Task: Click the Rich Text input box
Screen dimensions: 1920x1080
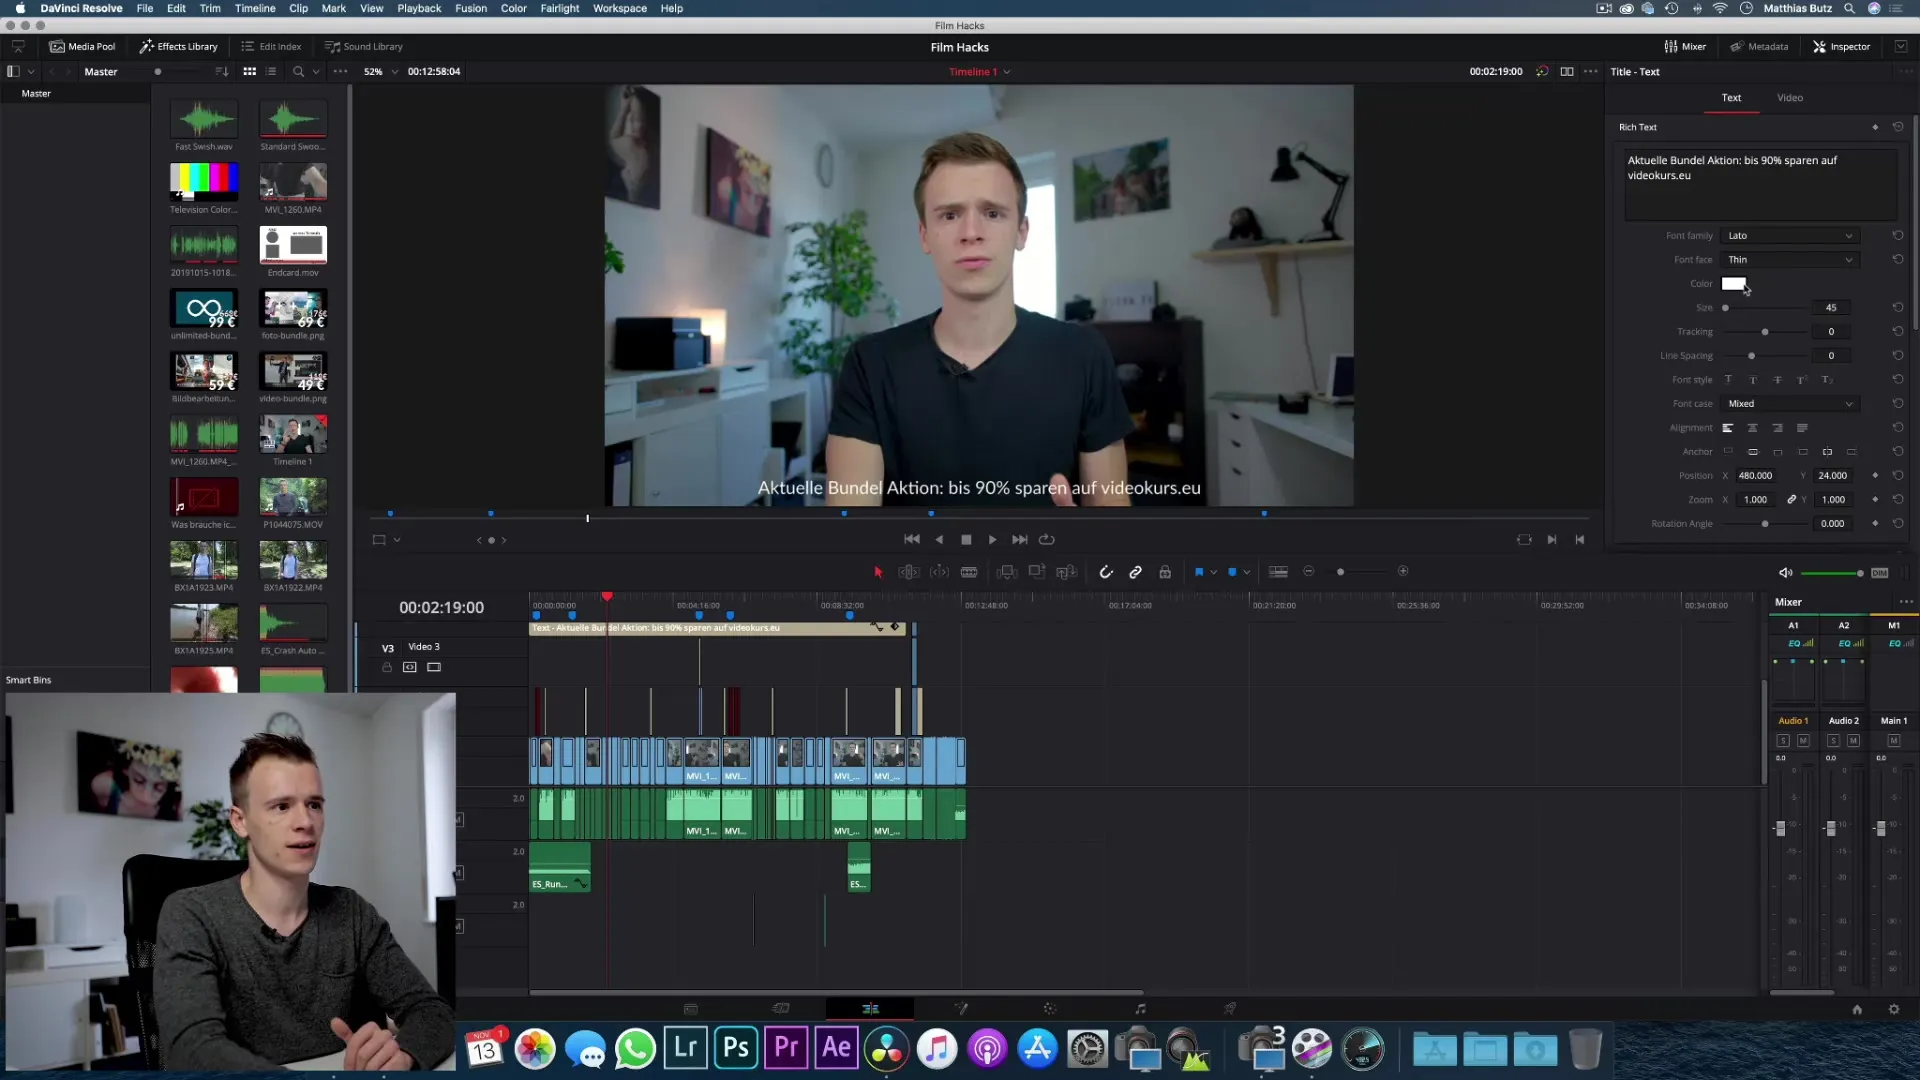Action: point(1760,184)
